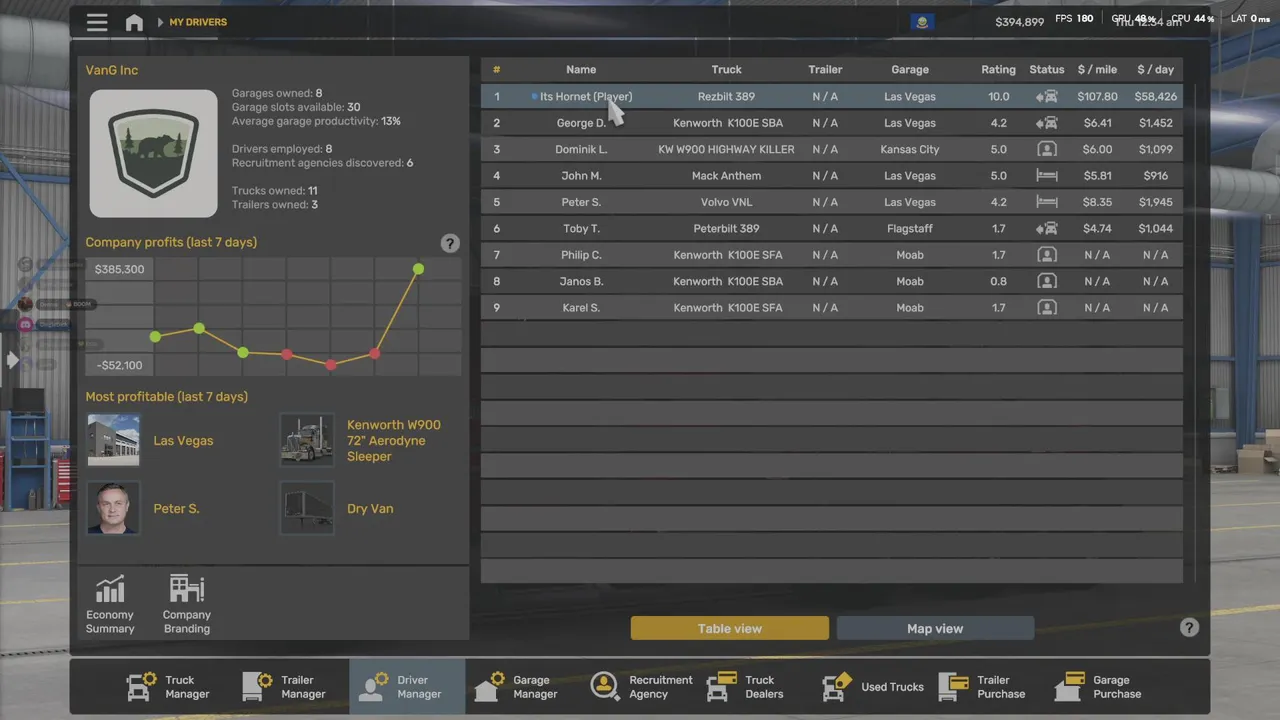Click the Las Vegas most profitable label
Viewport: 1280px width, 720px height.
pyautogui.click(x=183, y=440)
